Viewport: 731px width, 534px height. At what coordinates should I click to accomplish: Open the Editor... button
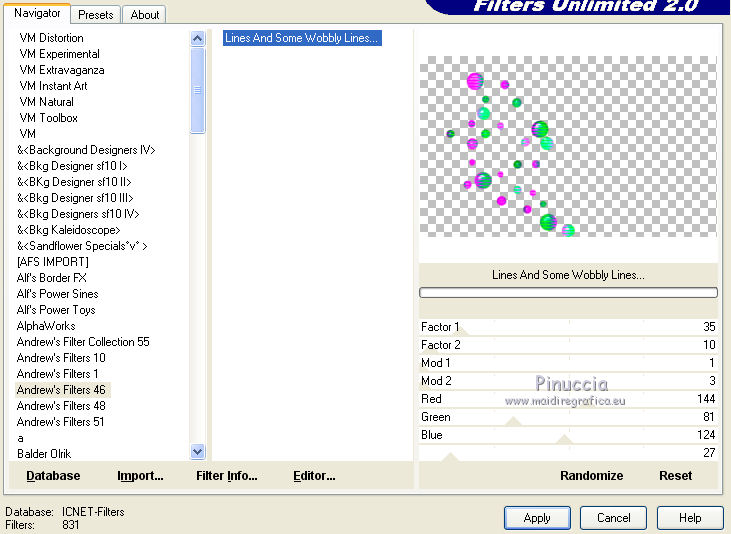[x=314, y=476]
